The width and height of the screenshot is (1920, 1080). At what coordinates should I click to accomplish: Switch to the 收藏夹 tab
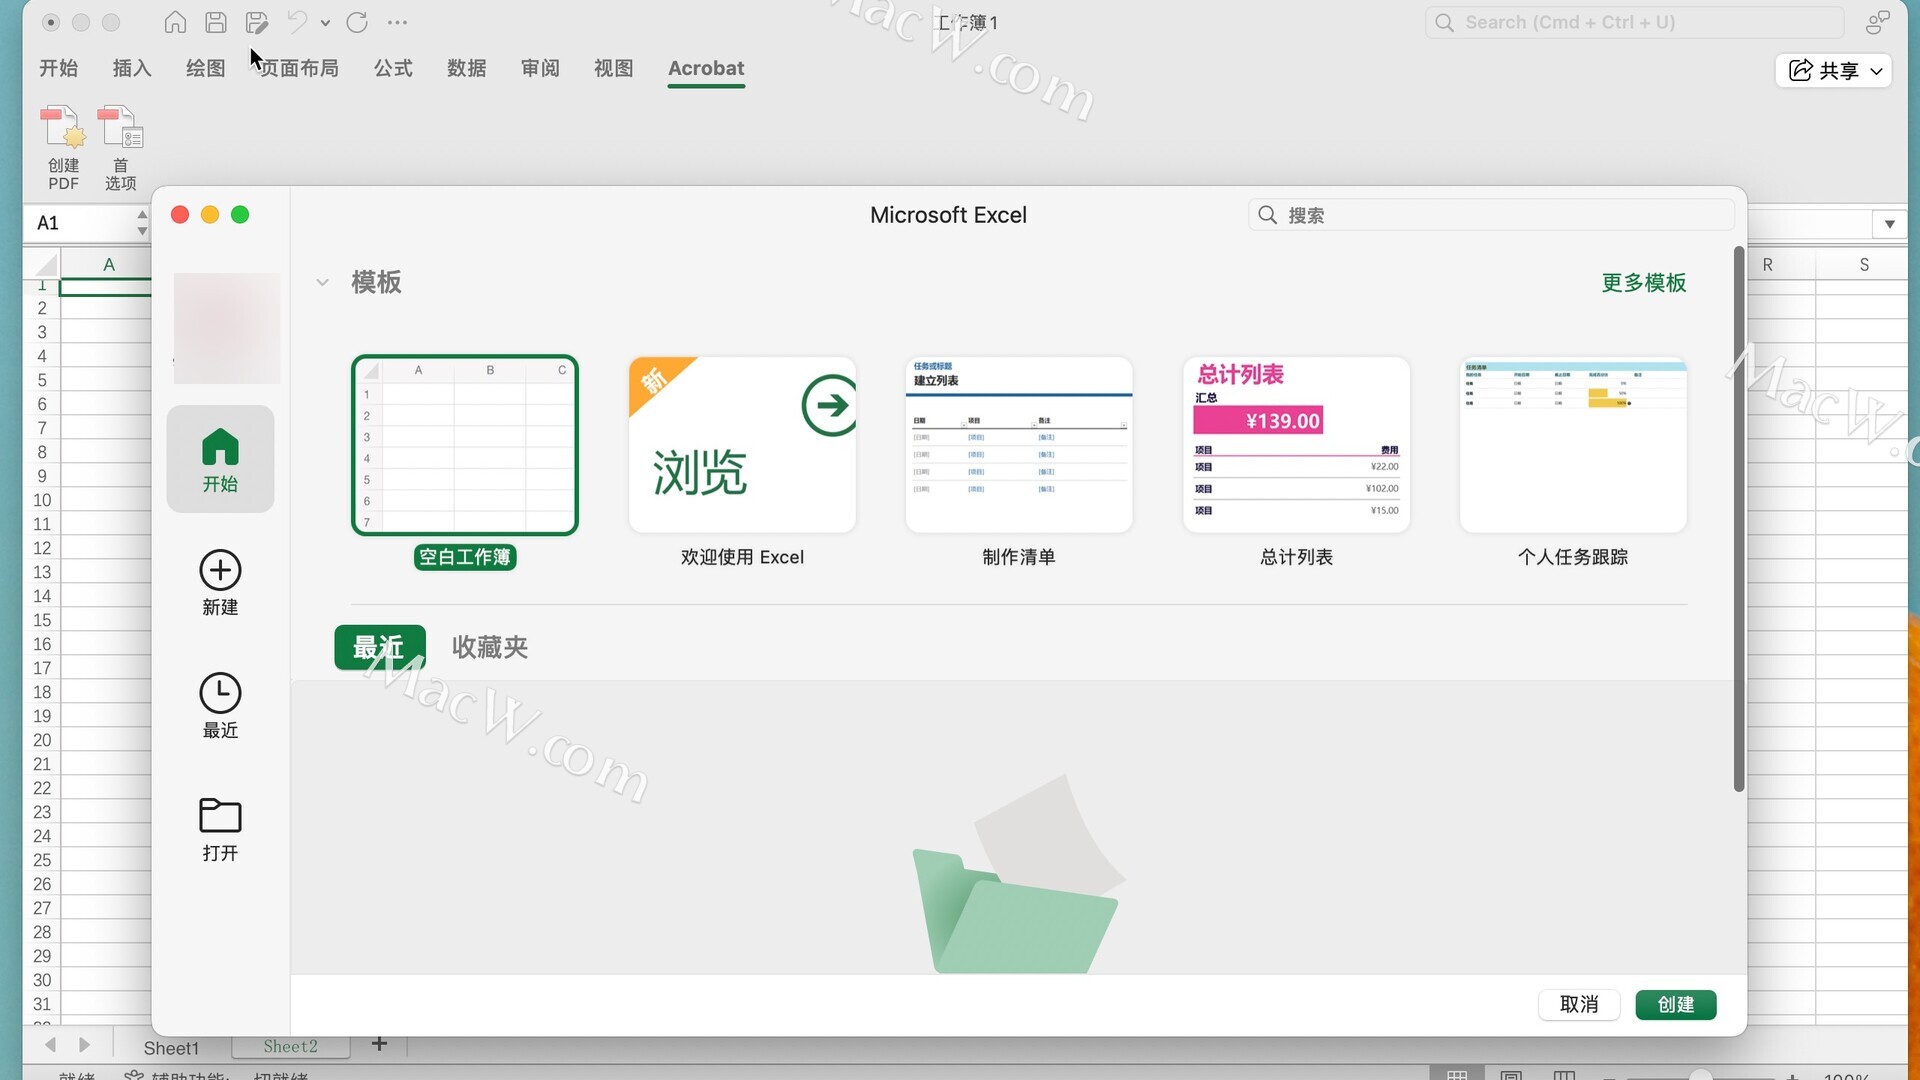point(490,647)
